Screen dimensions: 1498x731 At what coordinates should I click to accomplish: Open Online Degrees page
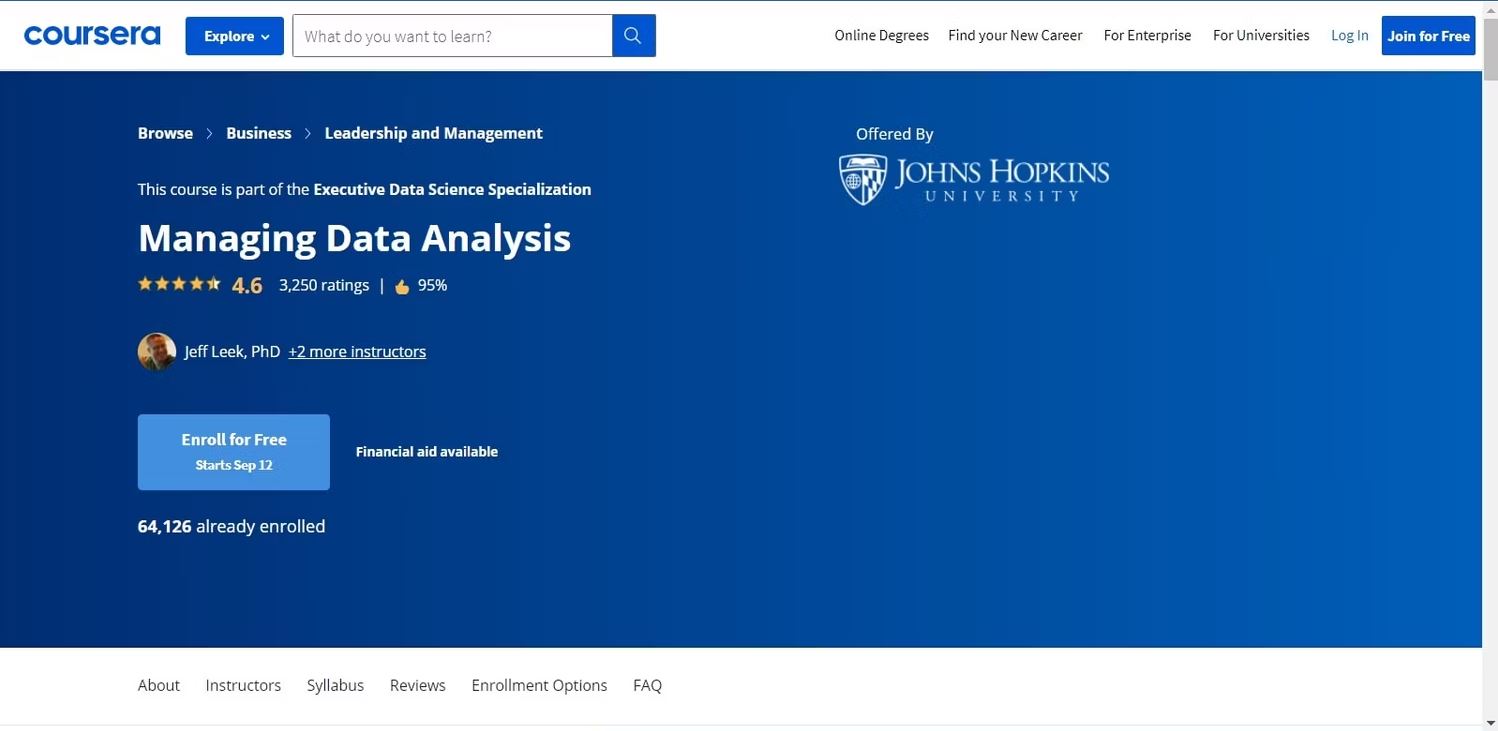(x=882, y=35)
